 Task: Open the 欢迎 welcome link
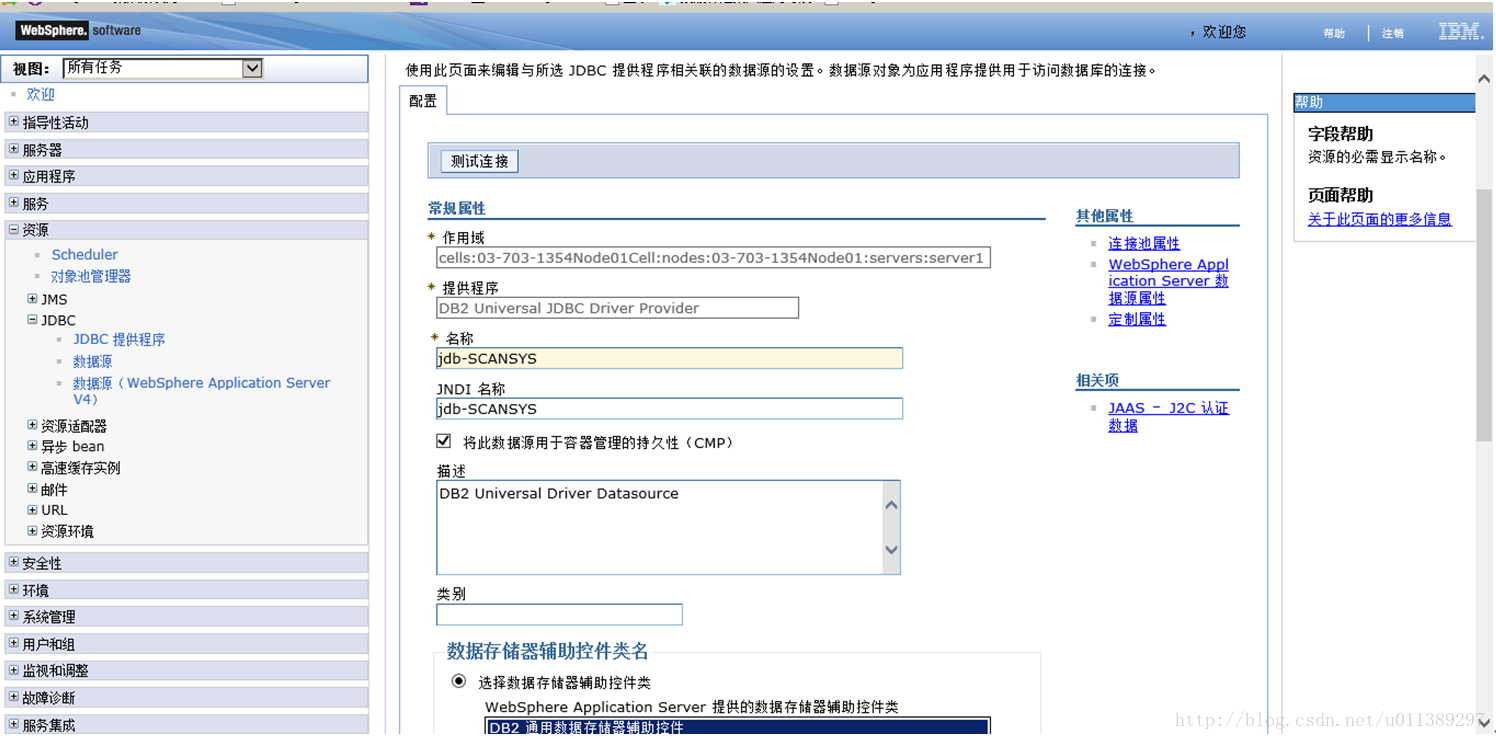[41, 94]
